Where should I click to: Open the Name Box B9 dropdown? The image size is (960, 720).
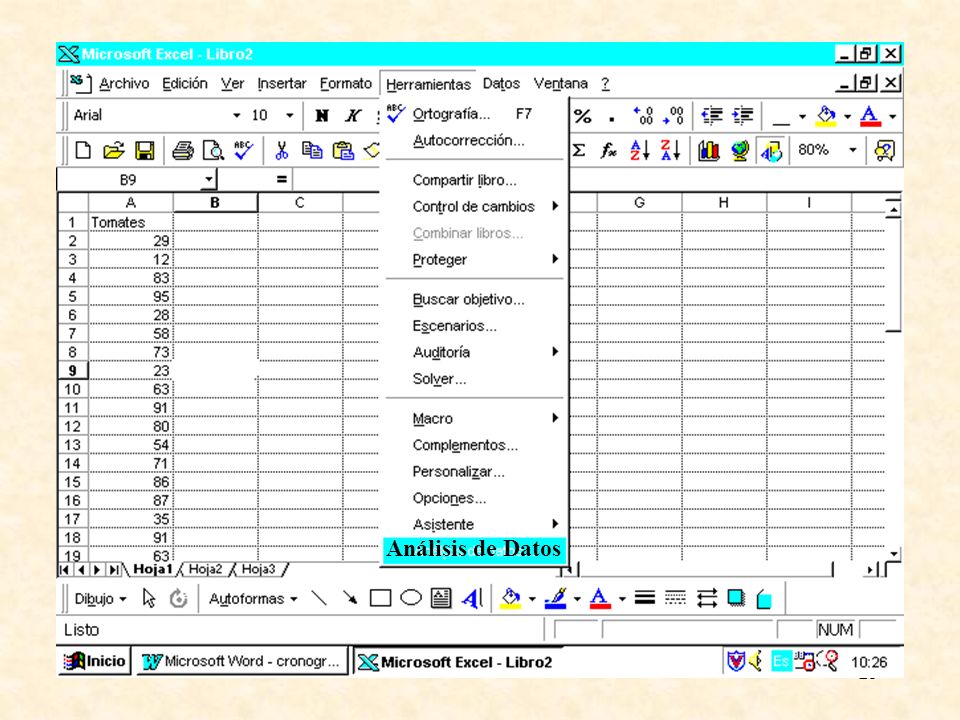click(209, 179)
